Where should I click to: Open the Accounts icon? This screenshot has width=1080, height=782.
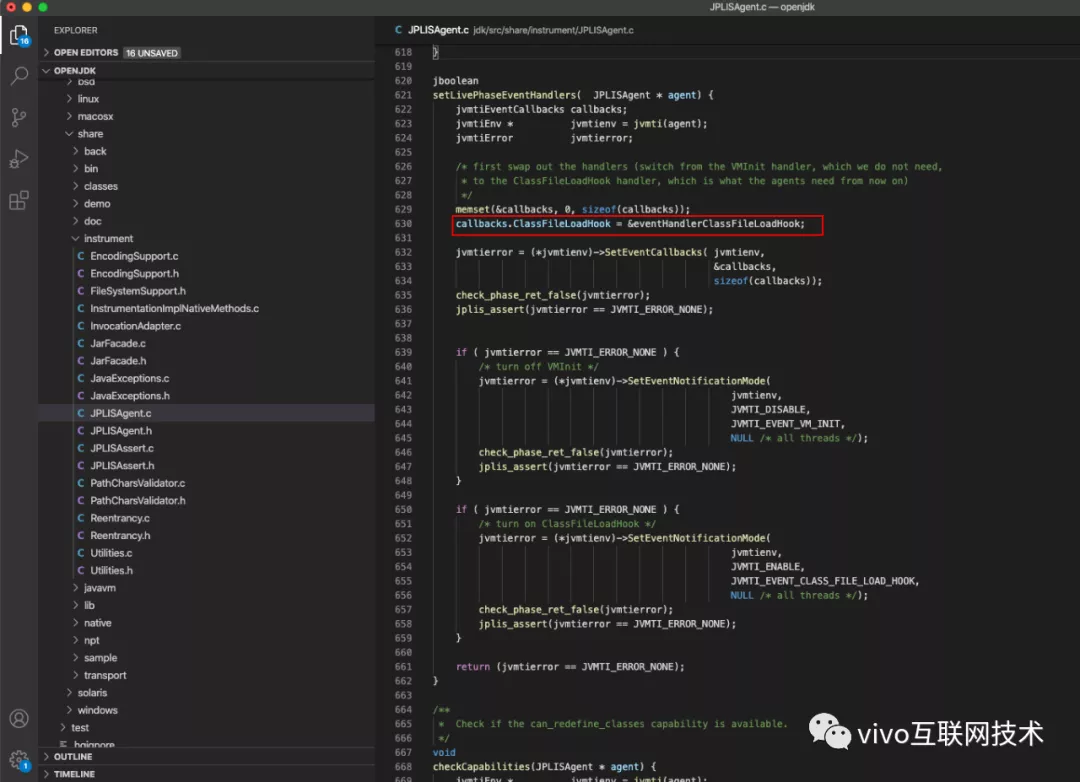[x=19, y=719]
